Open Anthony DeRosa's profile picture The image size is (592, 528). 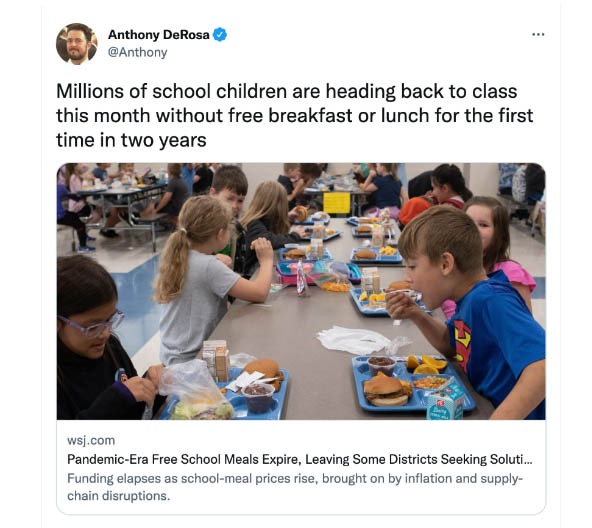click(77, 44)
